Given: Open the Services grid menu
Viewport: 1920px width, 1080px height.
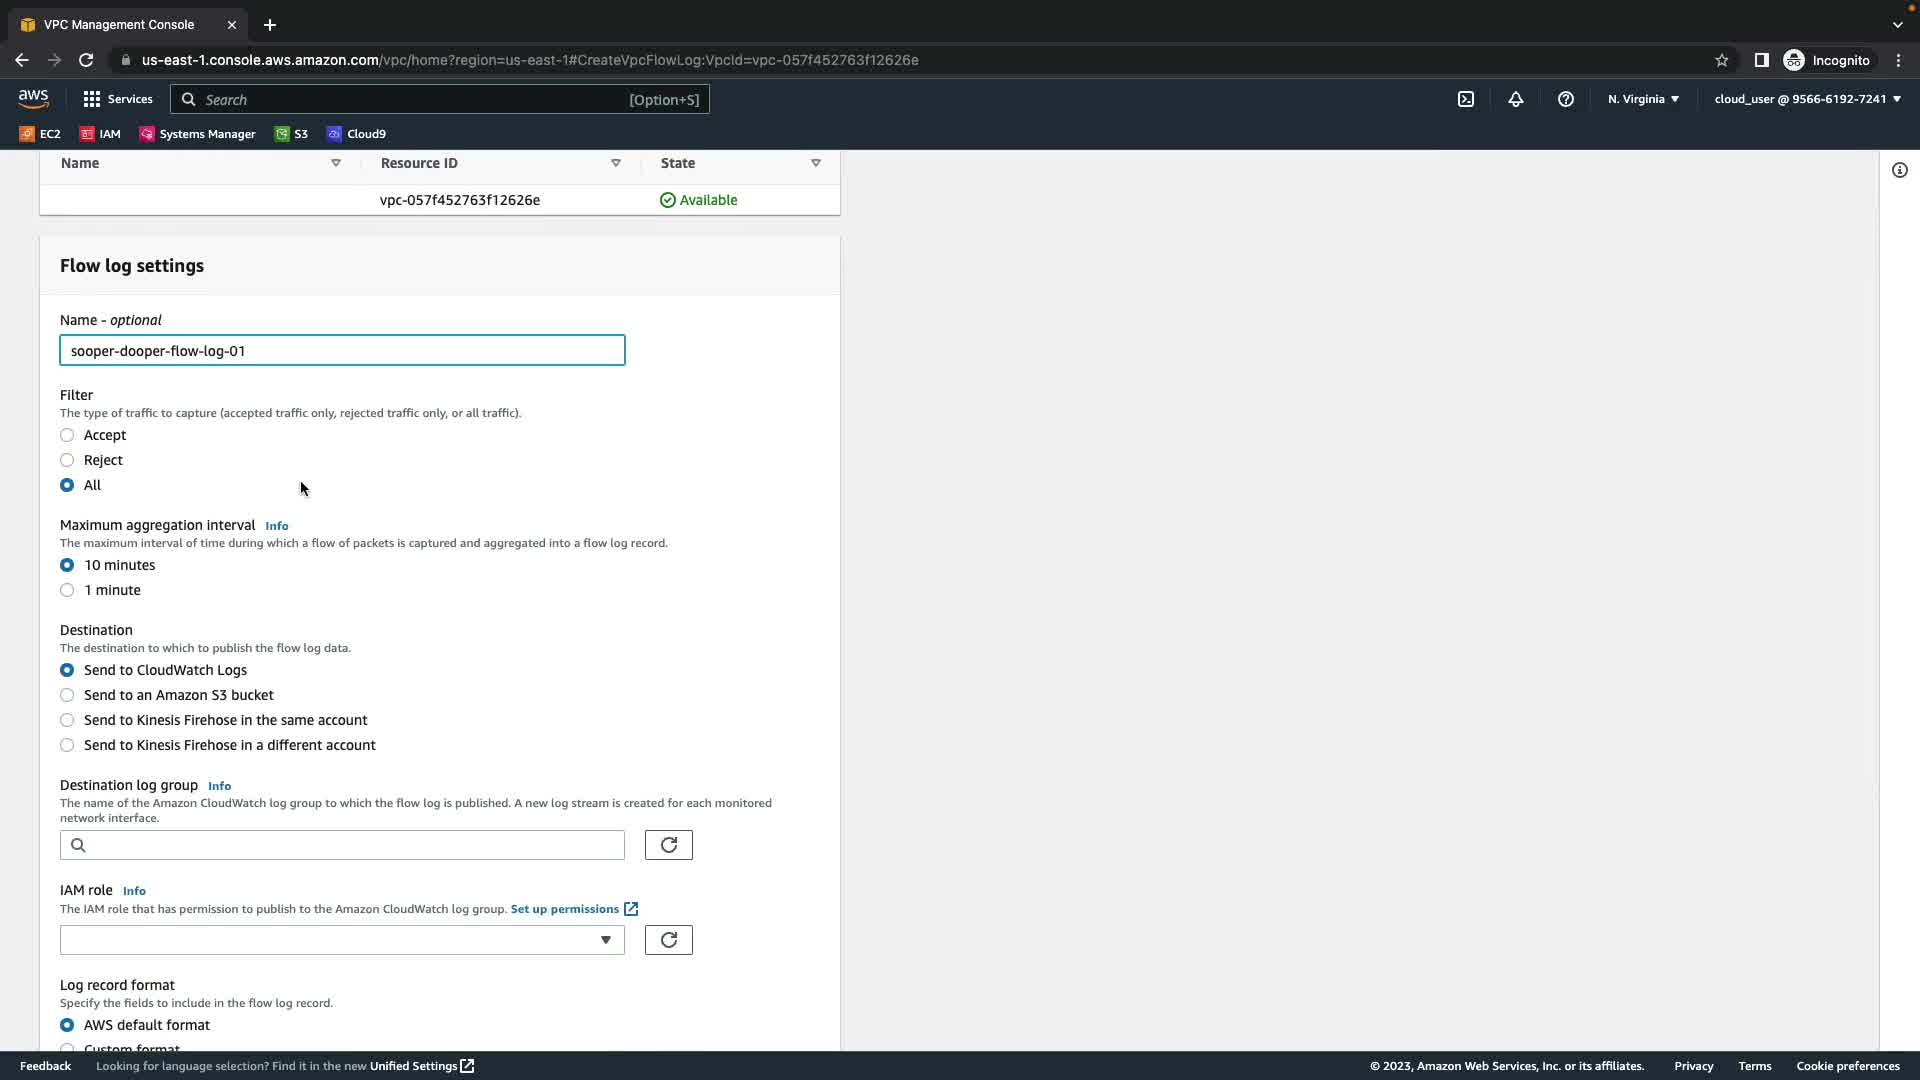Looking at the screenshot, I should coord(118,99).
